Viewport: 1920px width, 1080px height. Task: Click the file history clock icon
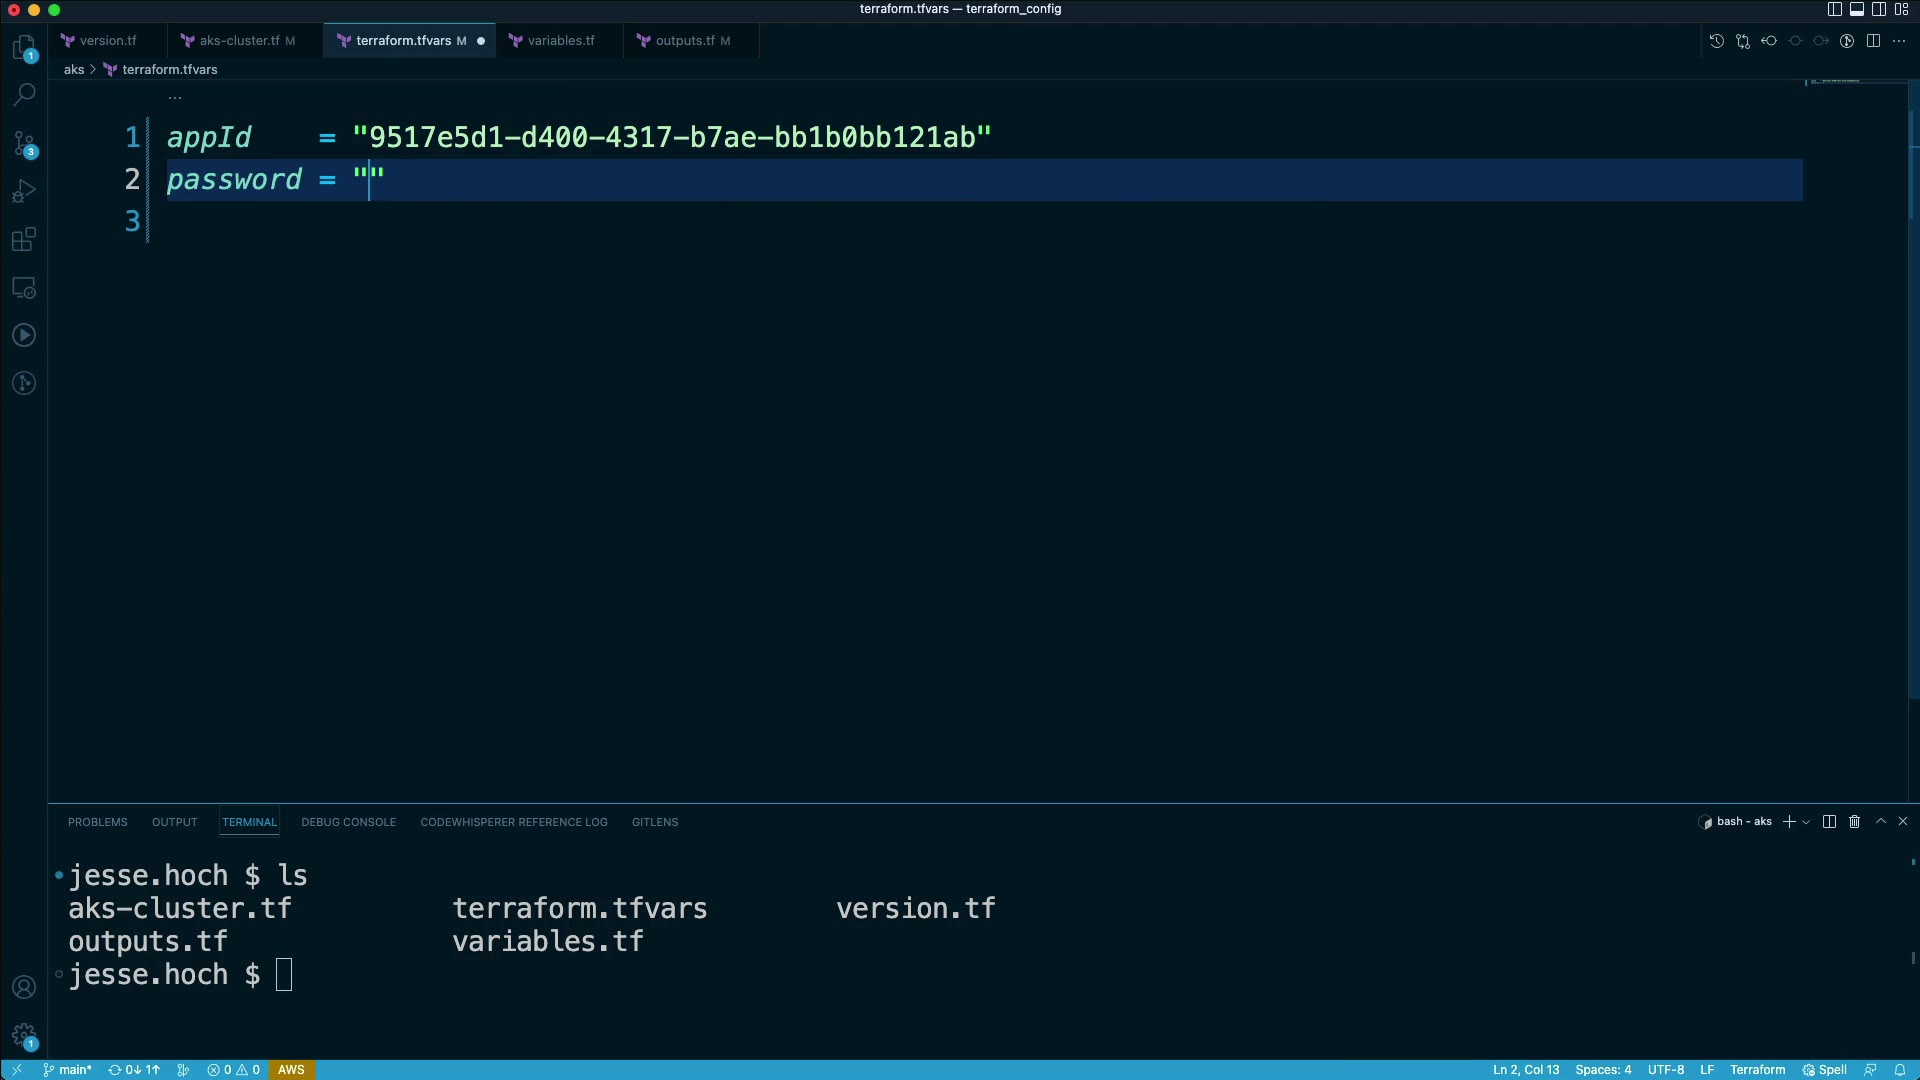[1716, 41]
